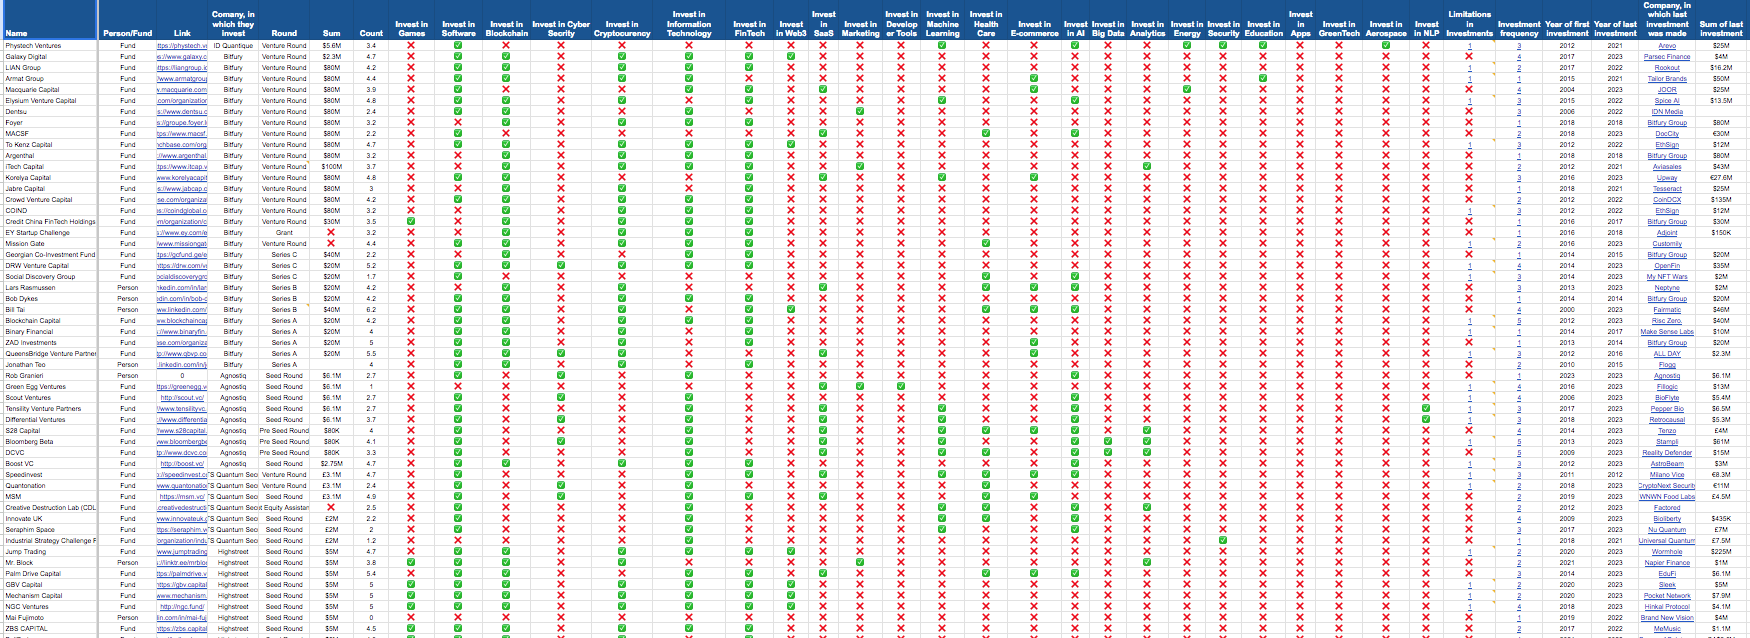The height and width of the screenshot is (638, 1750).
Task: Select the Person/Fund column header
Action: tap(127, 33)
